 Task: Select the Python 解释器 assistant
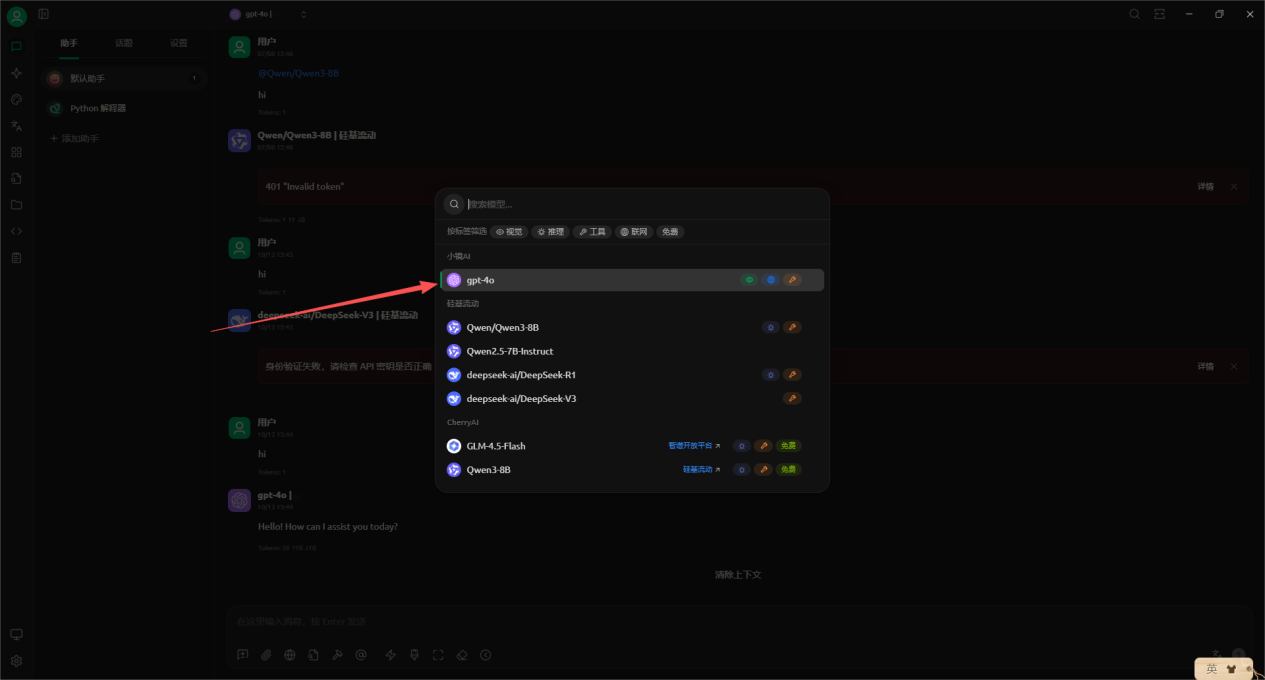point(124,108)
